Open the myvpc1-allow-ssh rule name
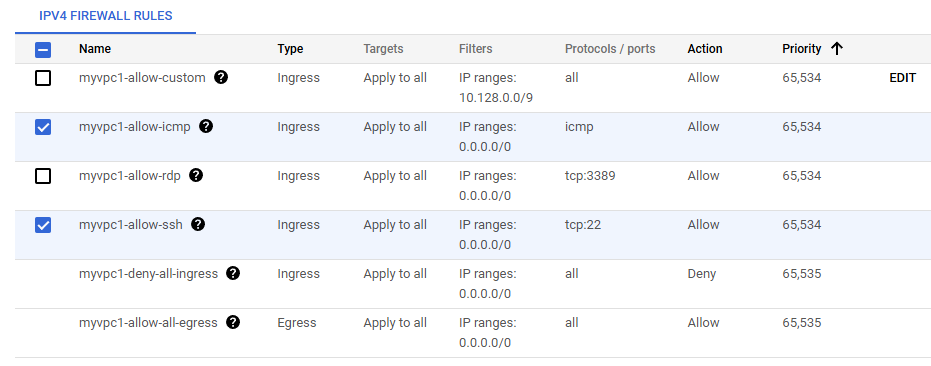 [131, 225]
